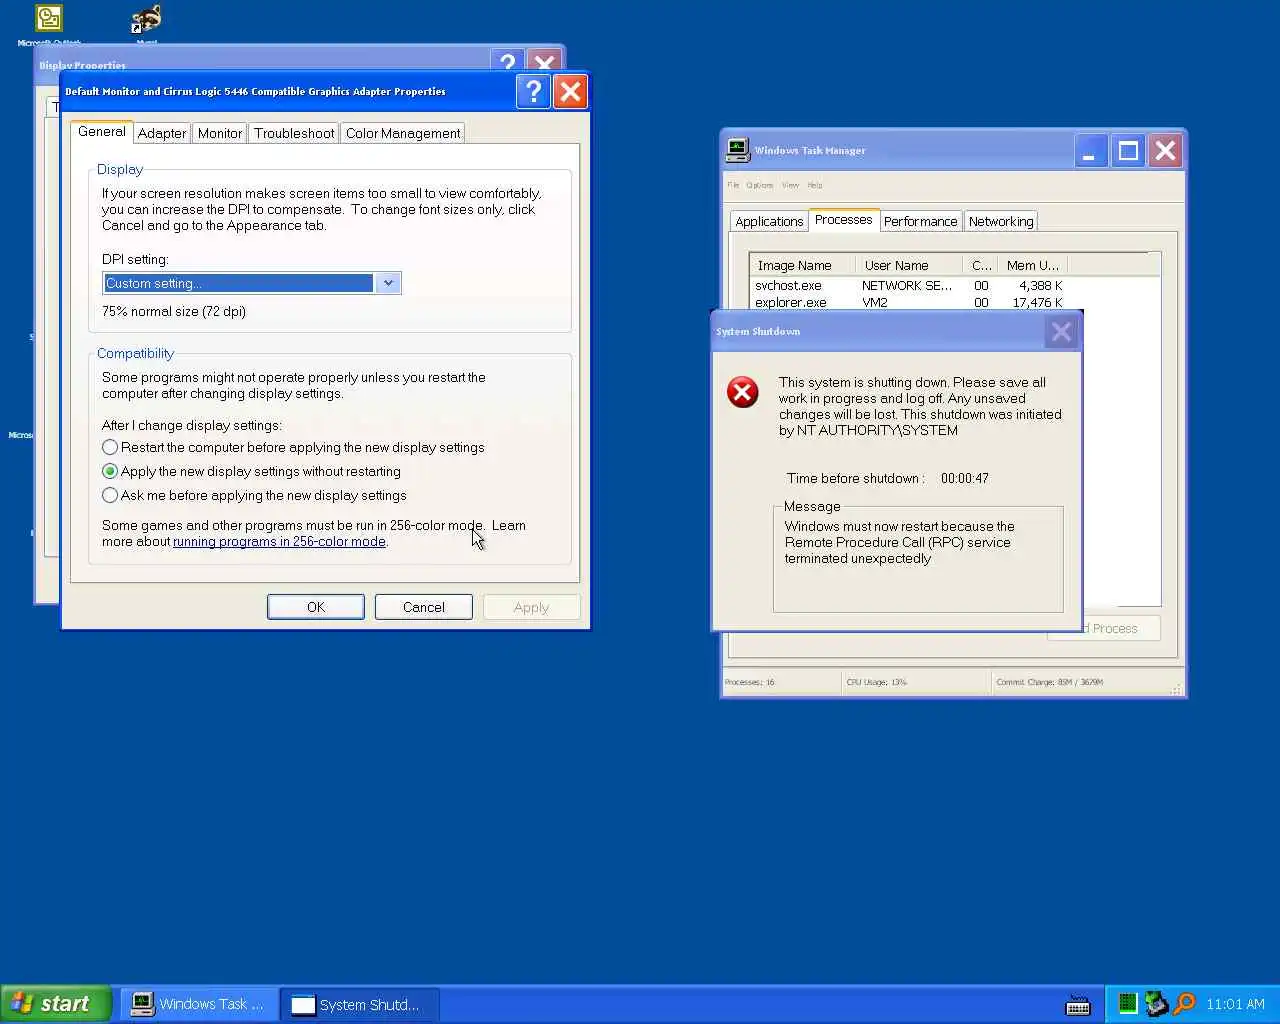
Task: Open the running programs in 256-color mode link
Action: coord(279,541)
